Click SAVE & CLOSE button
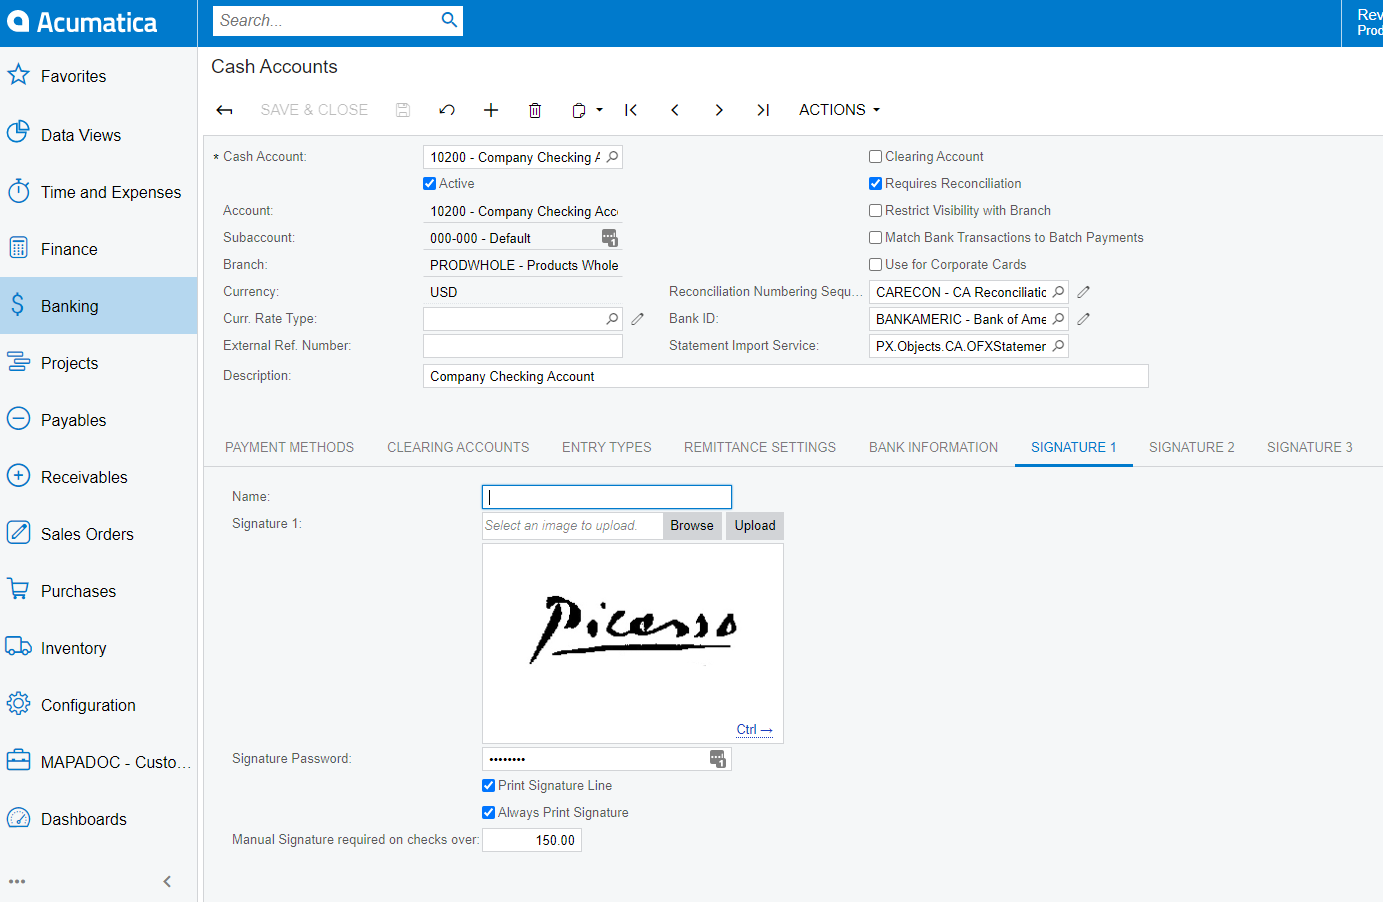Screen dimensions: 1383x902 pyautogui.click(x=314, y=110)
